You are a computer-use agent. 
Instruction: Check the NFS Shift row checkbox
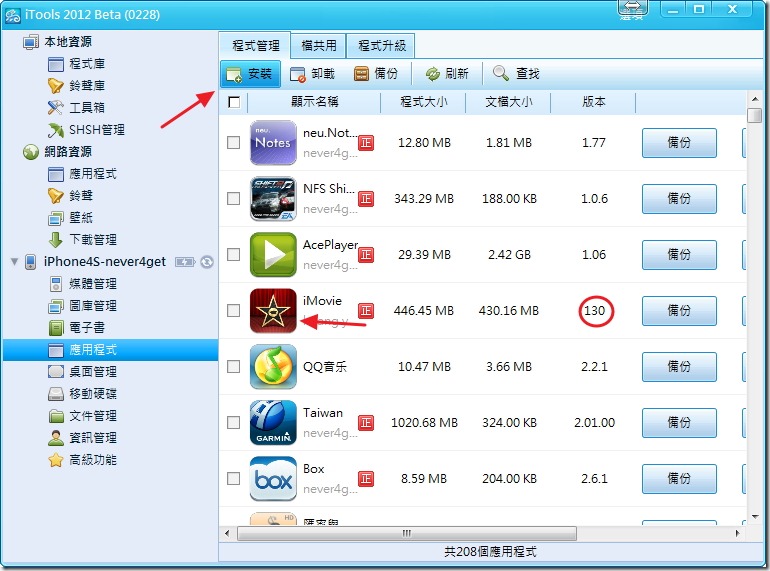click(234, 198)
